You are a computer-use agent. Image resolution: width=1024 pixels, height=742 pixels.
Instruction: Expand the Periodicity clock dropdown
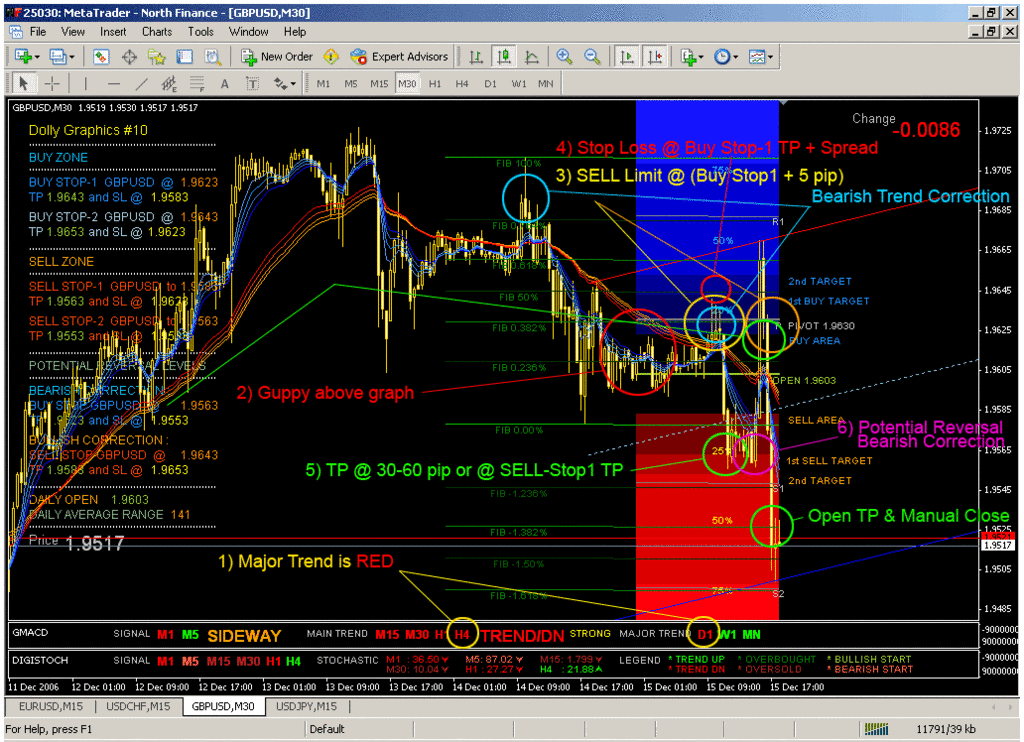tap(725, 57)
